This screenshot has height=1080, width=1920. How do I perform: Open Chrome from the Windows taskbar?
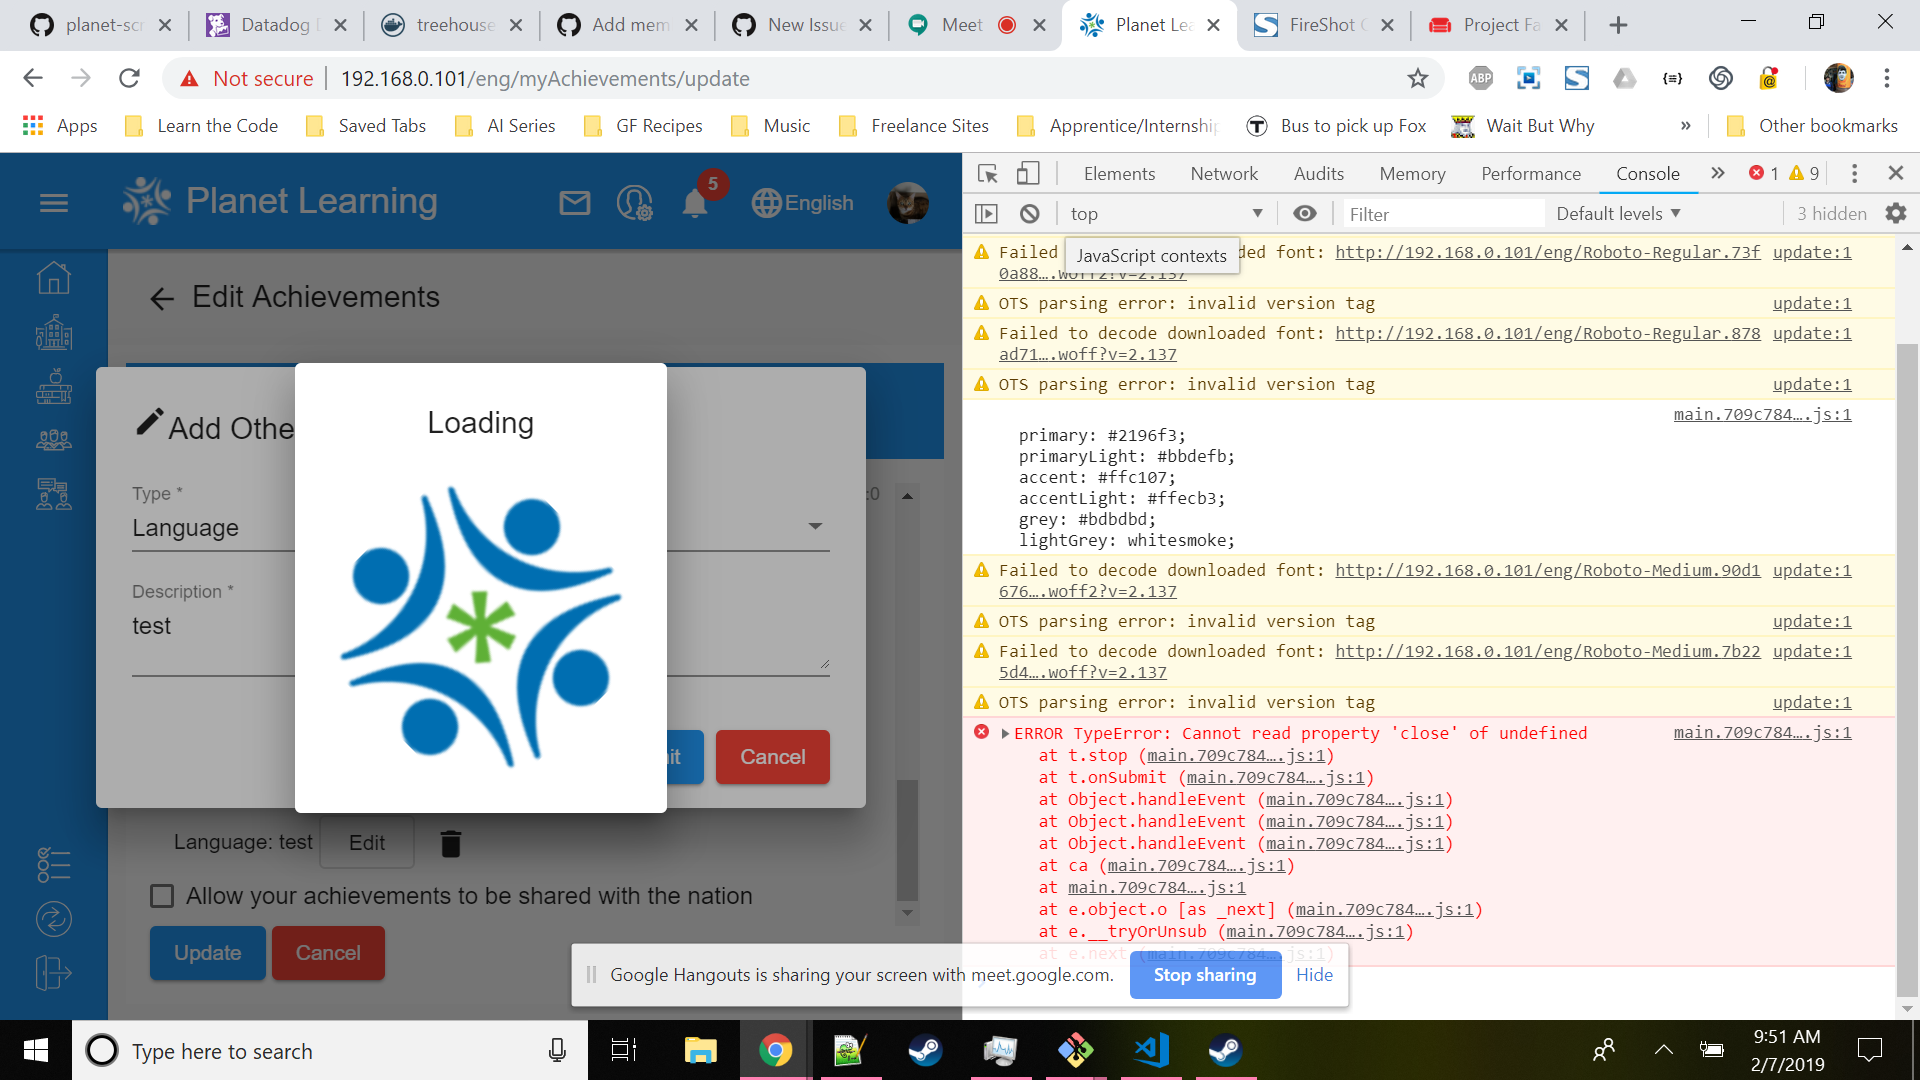click(775, 1050)
